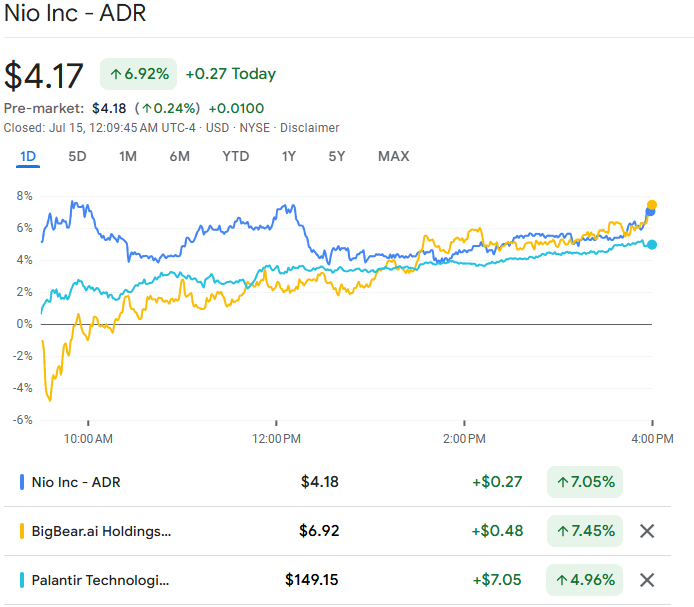
Task: Click the teal Palantir color bar
Action: (22, 580)
